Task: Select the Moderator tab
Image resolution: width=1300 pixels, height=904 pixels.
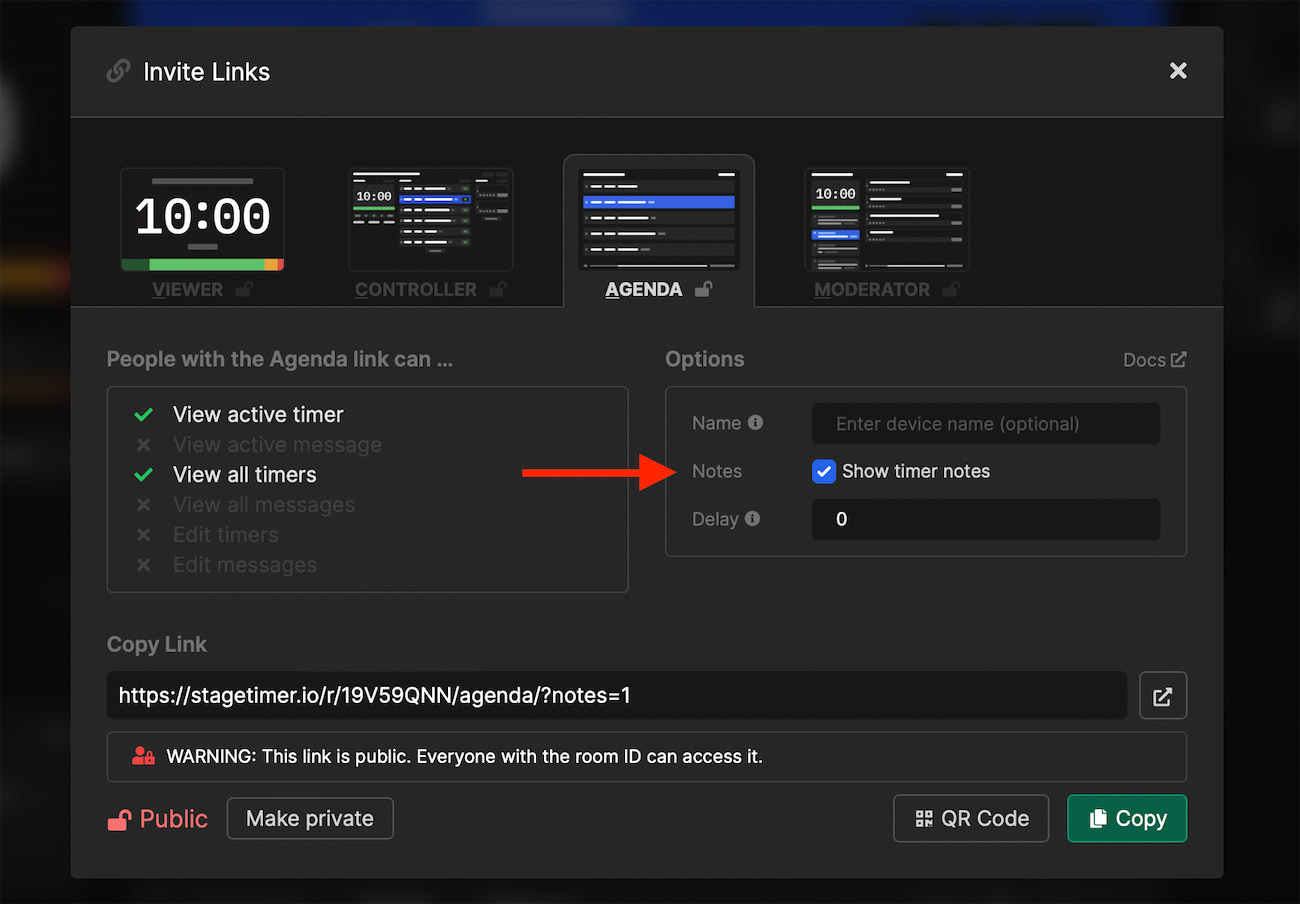Action: pyautogui.click(x=886, y=232)
